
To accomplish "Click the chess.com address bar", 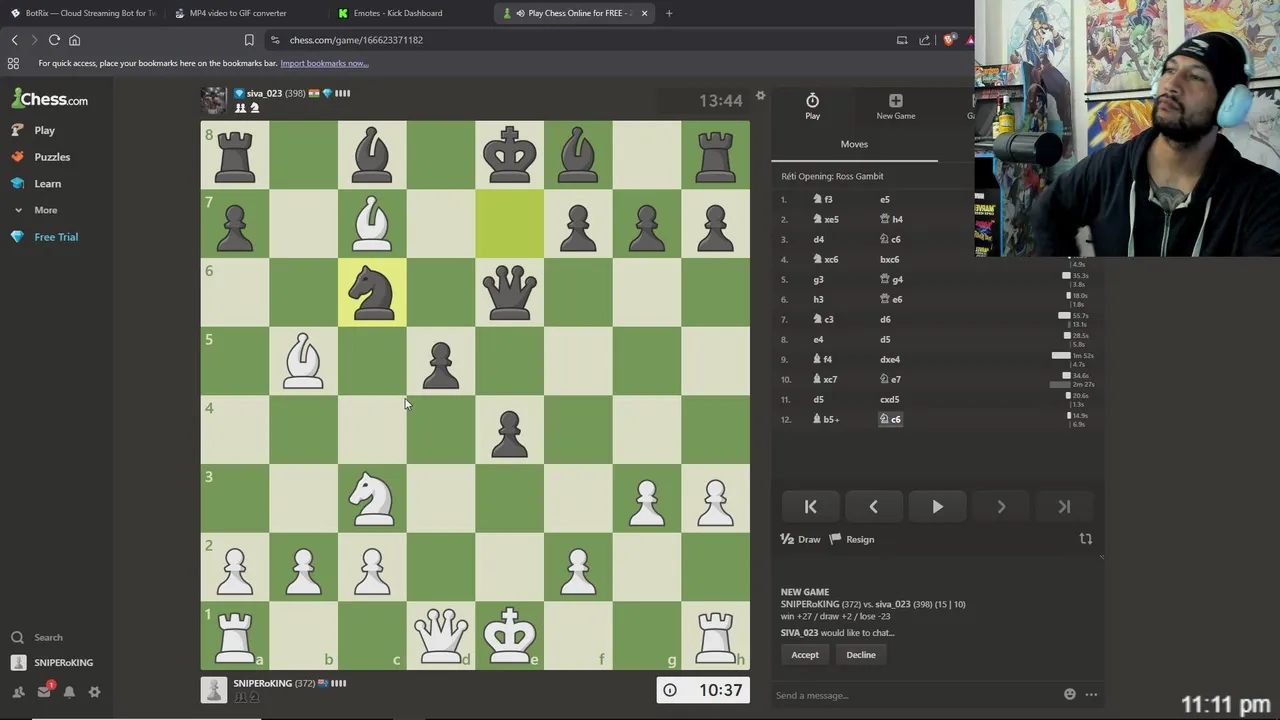I will (x=580, y=40).
